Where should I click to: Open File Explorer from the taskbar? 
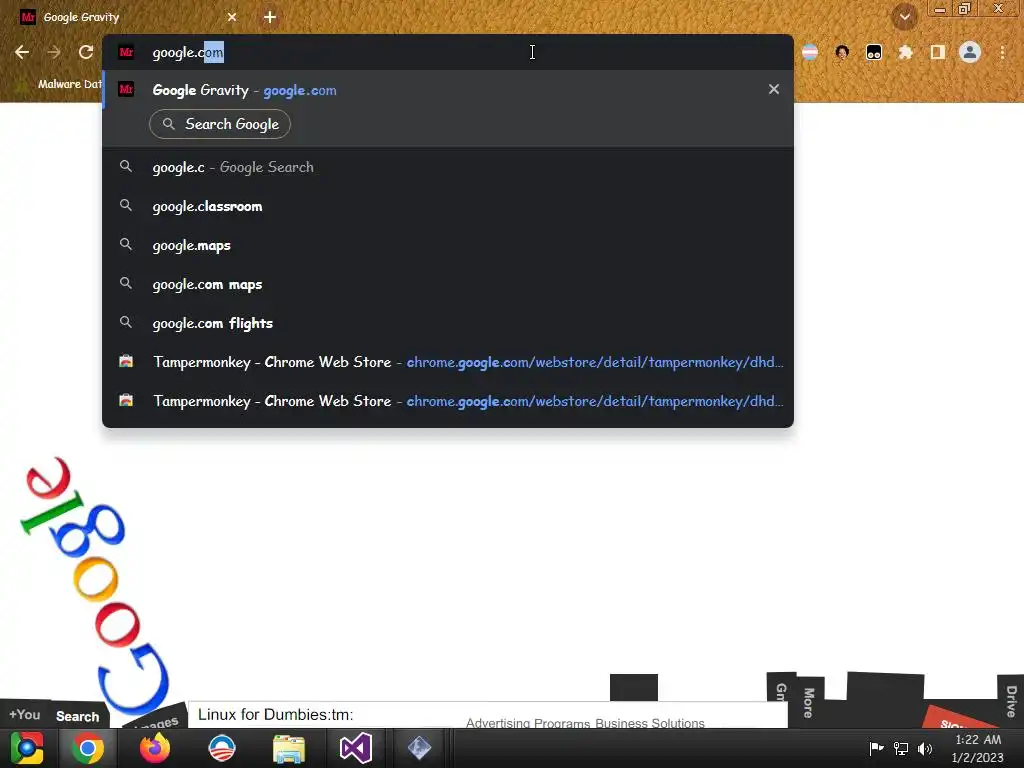point(289,749)
